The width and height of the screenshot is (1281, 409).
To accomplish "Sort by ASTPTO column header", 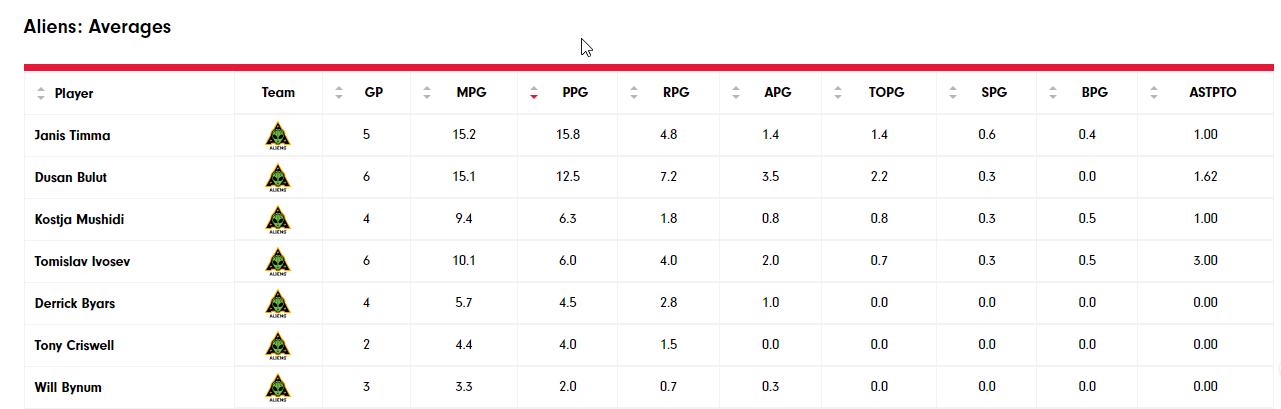I will 1212,93.
